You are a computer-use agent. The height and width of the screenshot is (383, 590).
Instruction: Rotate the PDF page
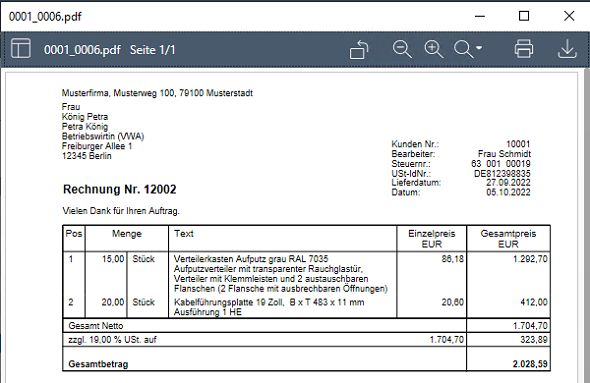pos(359,49)
